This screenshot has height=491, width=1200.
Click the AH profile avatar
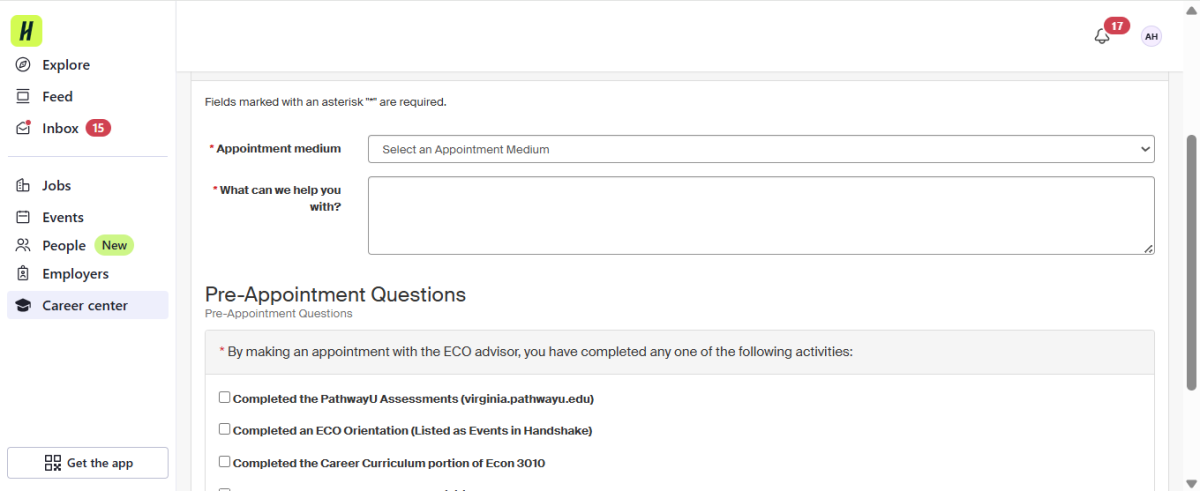pyautogui.click(x=1151, y=37)
